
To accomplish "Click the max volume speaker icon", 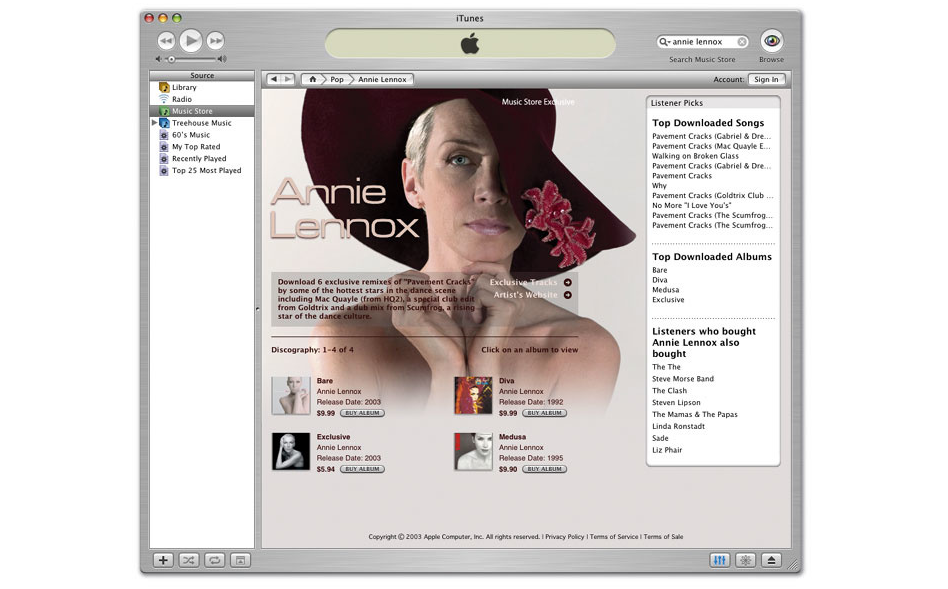I will (222, 59).
